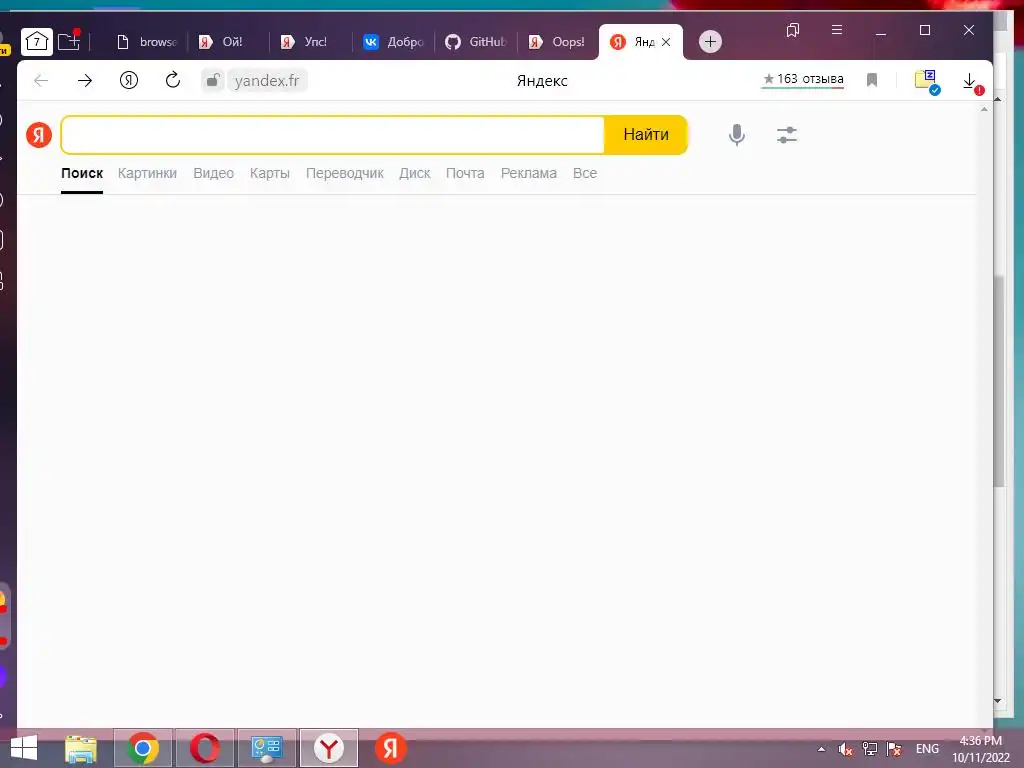Go back with the back arrow
The height and width of the screenshot is (768, 1024).
(41, 80)
